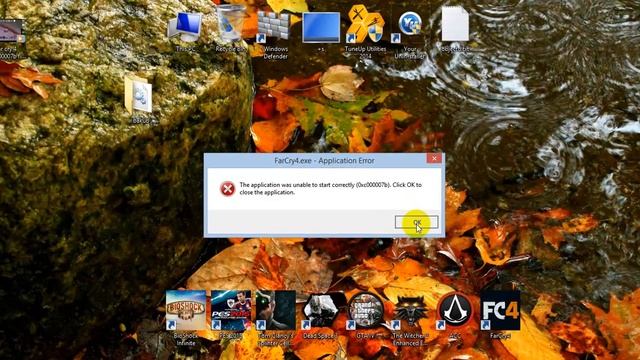Read the 0xc000007b error message text
Viewport: 640px width, 360px height.
tap(331, 189)
